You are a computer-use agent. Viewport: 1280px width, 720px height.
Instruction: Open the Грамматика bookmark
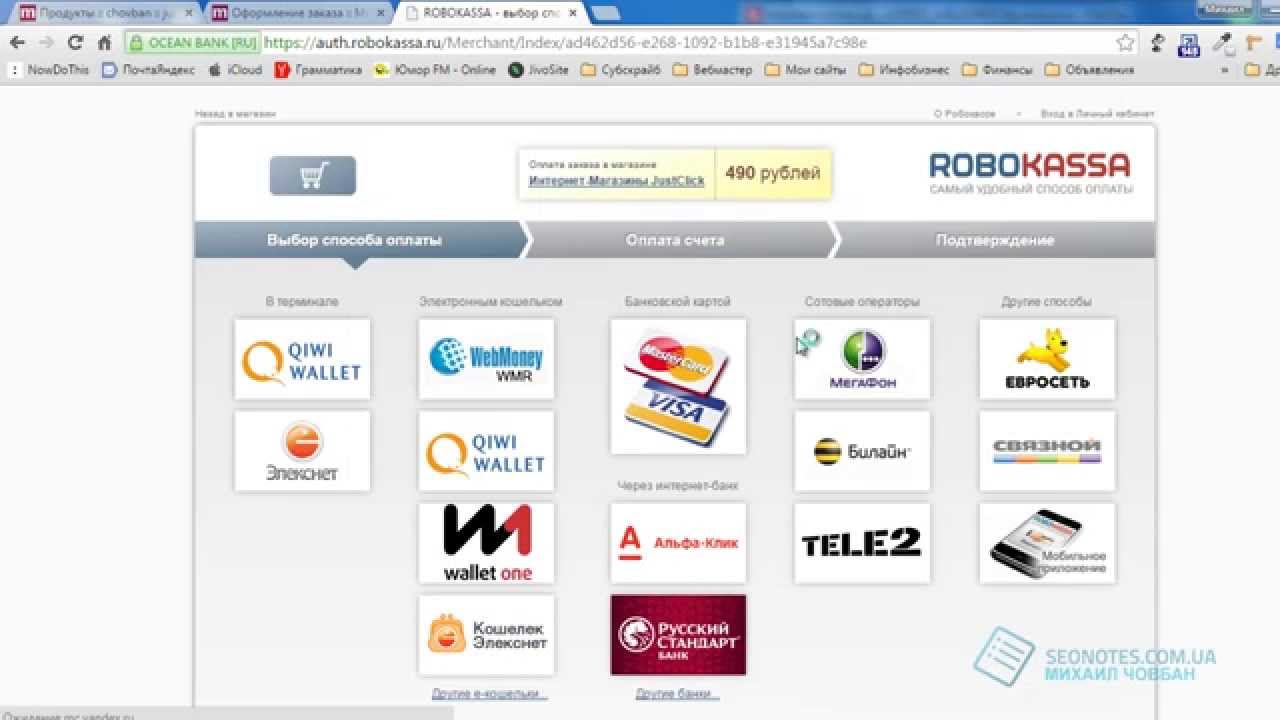point(319,70)
